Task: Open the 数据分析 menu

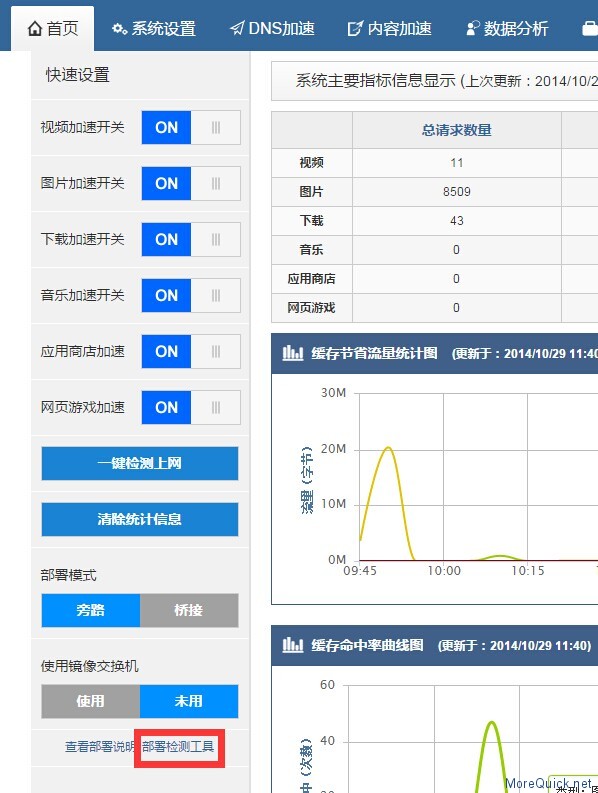Action: (507, 28)
